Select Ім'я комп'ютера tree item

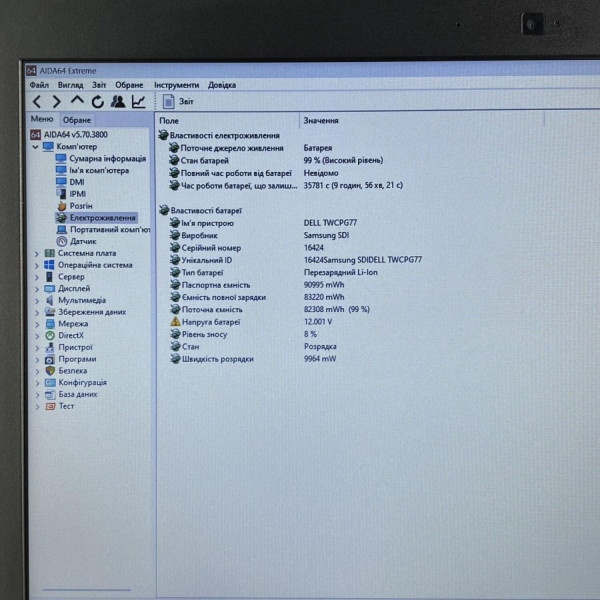pos(99,170)
